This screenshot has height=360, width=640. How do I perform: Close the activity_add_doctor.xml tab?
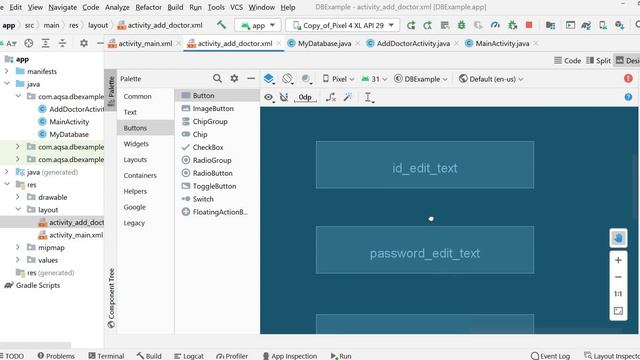pyautogui.click(x=278, y=43)
